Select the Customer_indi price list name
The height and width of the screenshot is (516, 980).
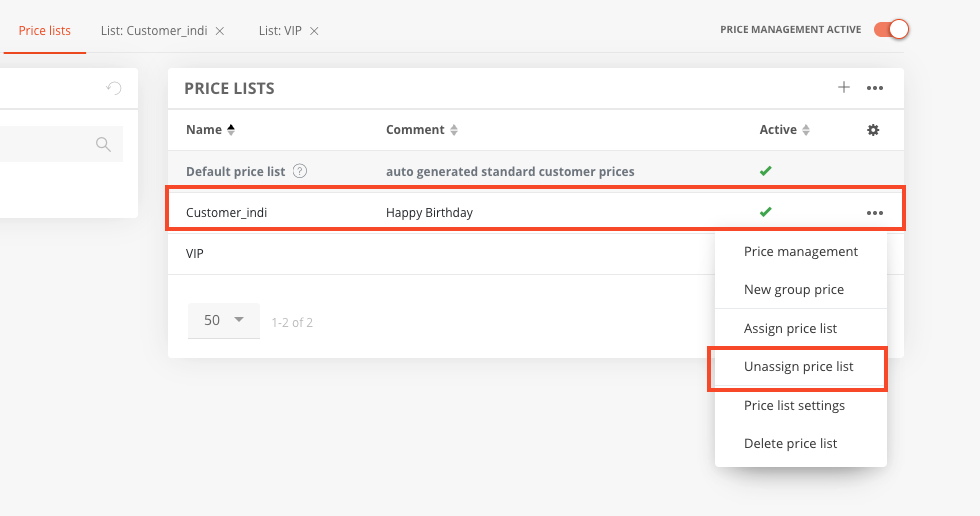pyautogui.click(x=226, y=212)
